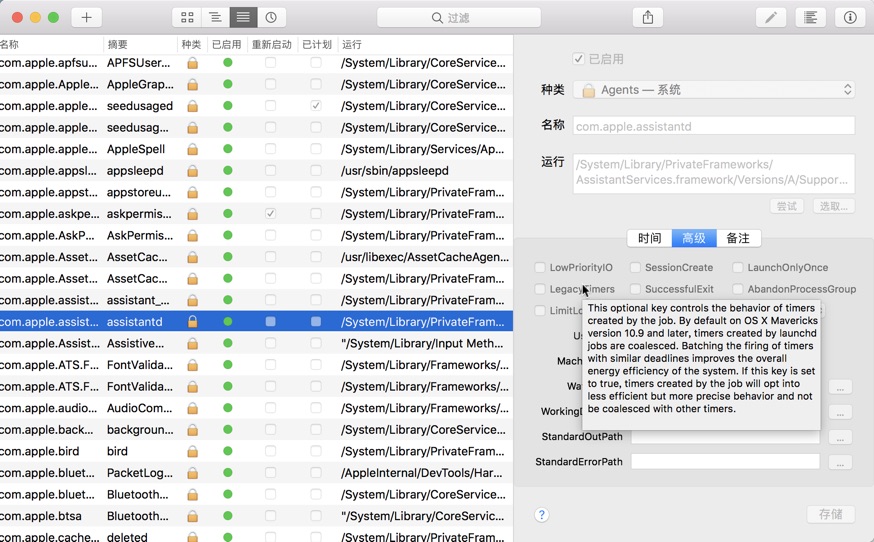Select the appsleepd row

[x=256, y=171]
